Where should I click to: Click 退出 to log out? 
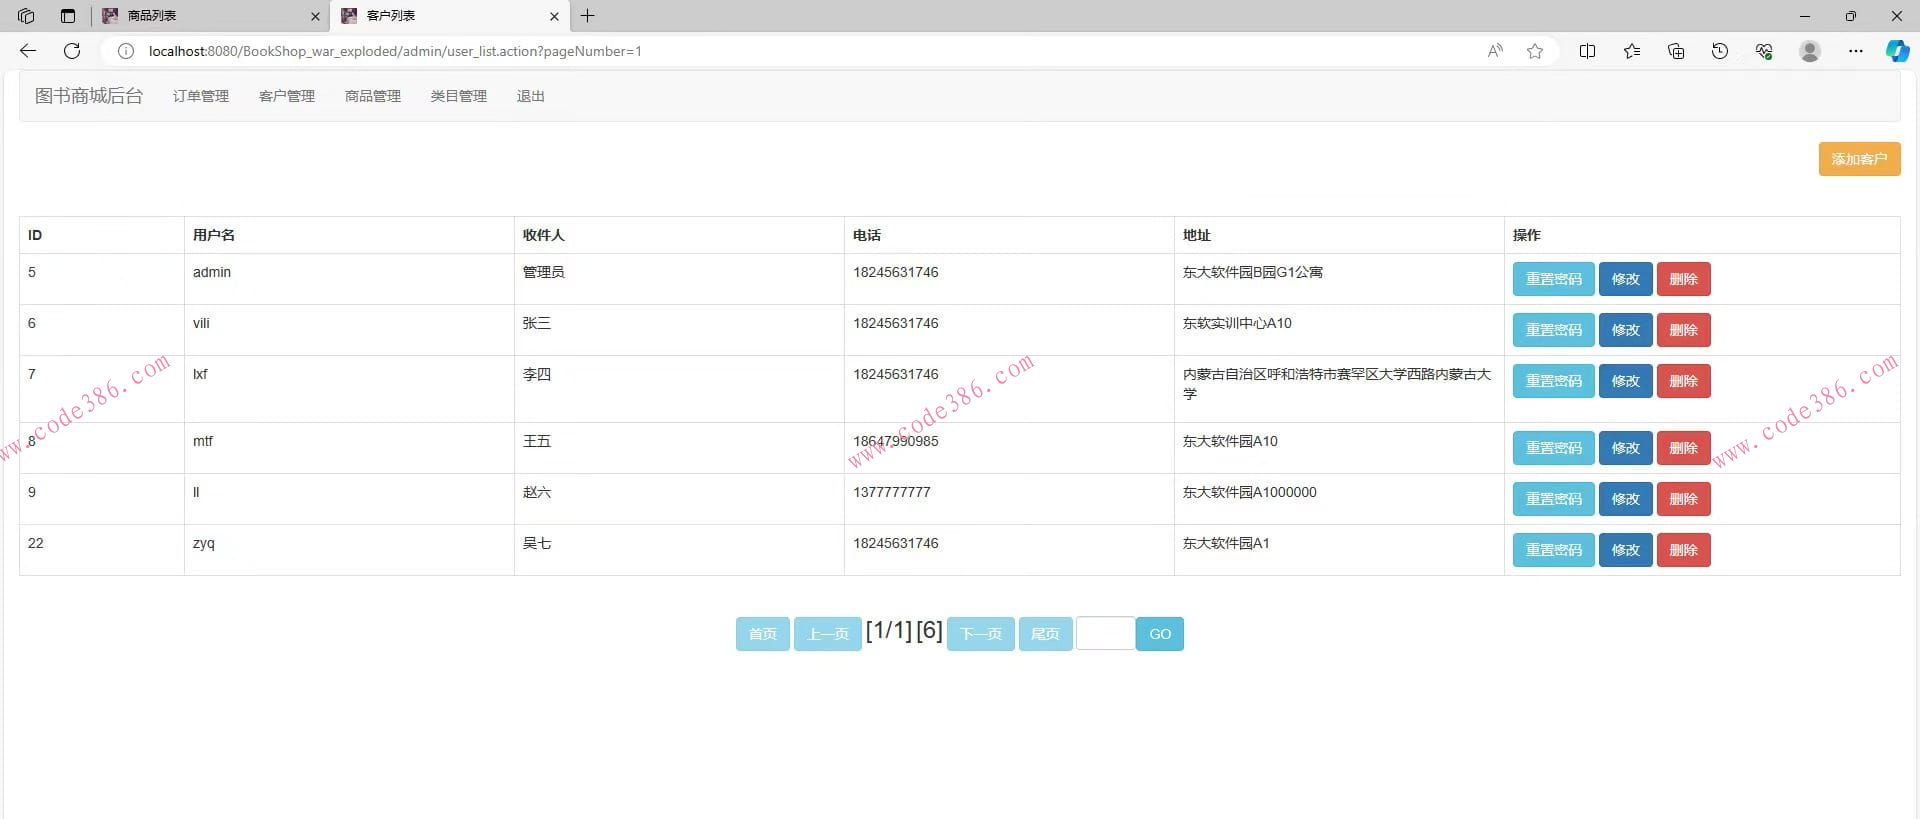[x=530, y=96]
